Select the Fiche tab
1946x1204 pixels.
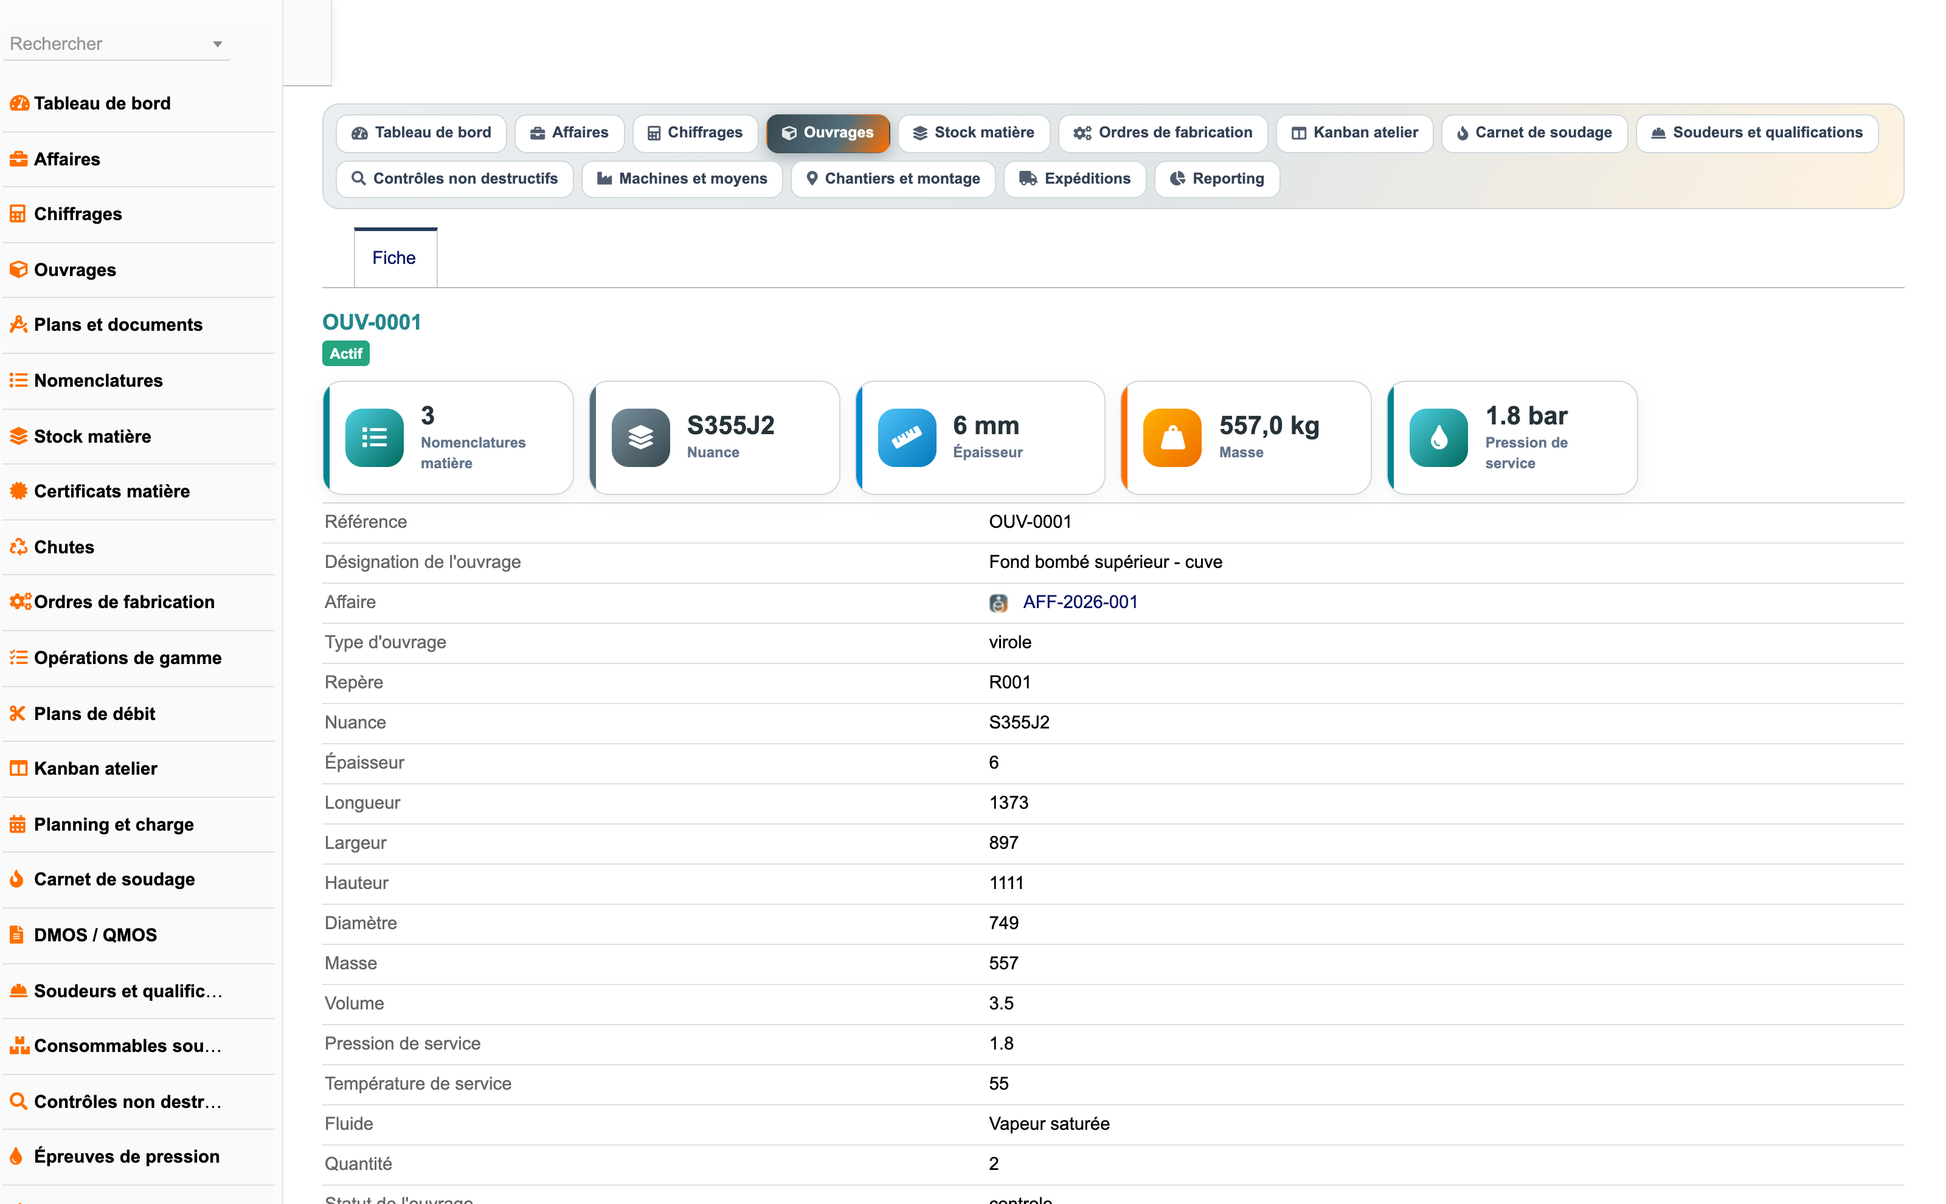click(394, 258)
